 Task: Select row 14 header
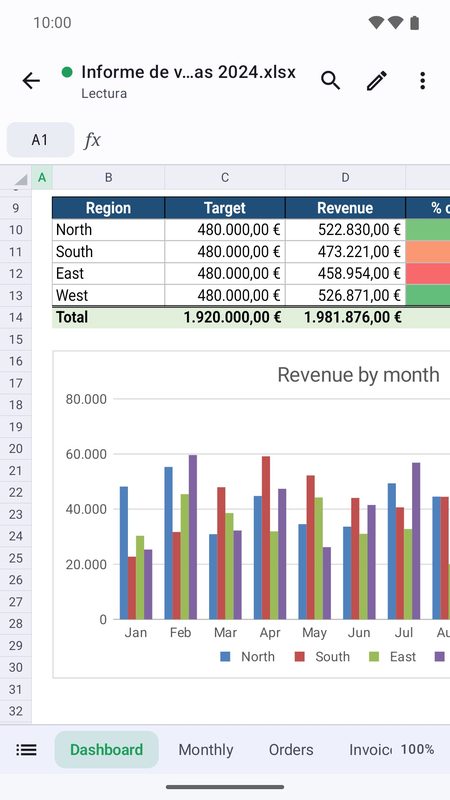point(15,317)
